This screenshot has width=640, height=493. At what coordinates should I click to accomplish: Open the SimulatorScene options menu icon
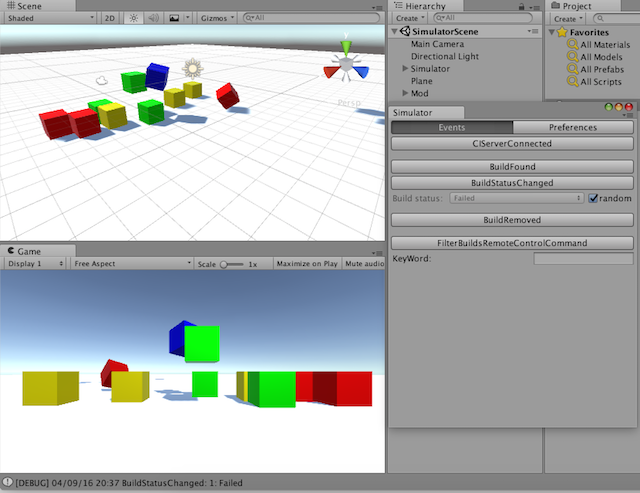pos(533,31)
